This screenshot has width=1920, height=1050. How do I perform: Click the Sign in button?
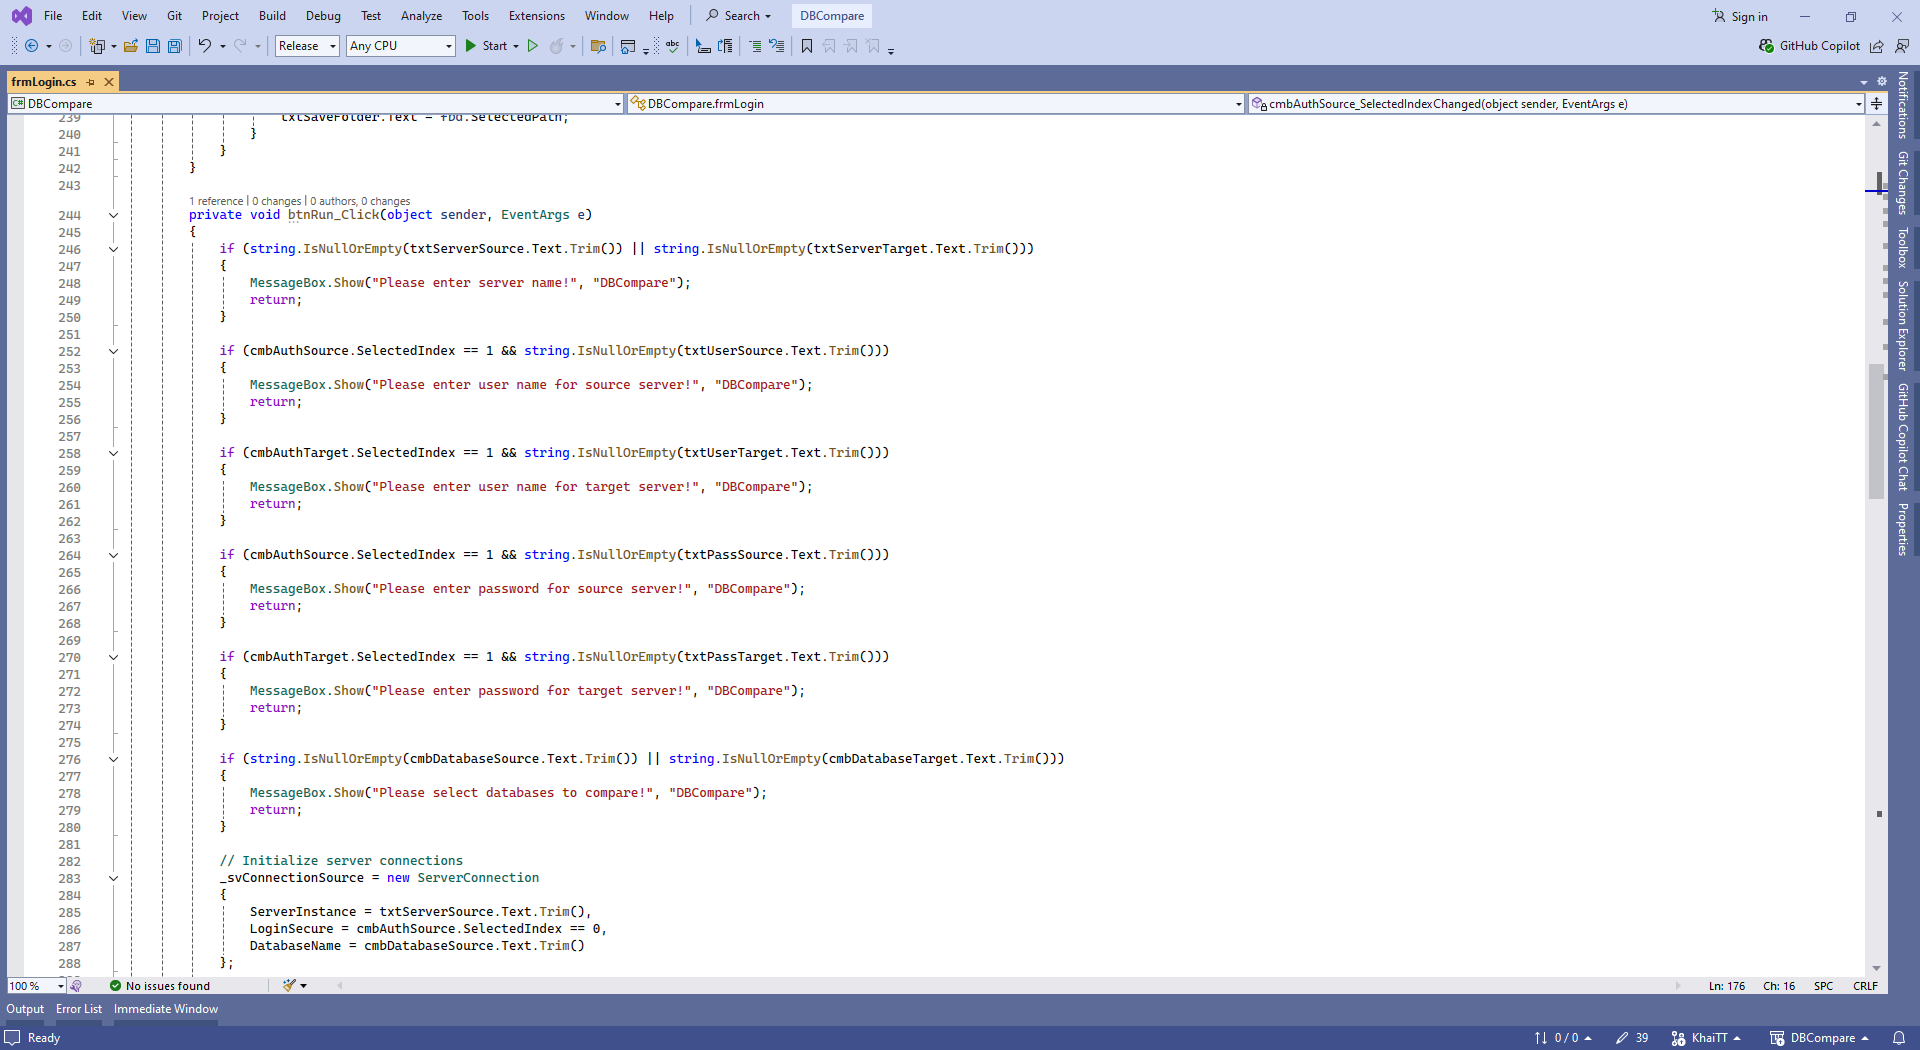pyautogui.click(x=1740, y=16)
